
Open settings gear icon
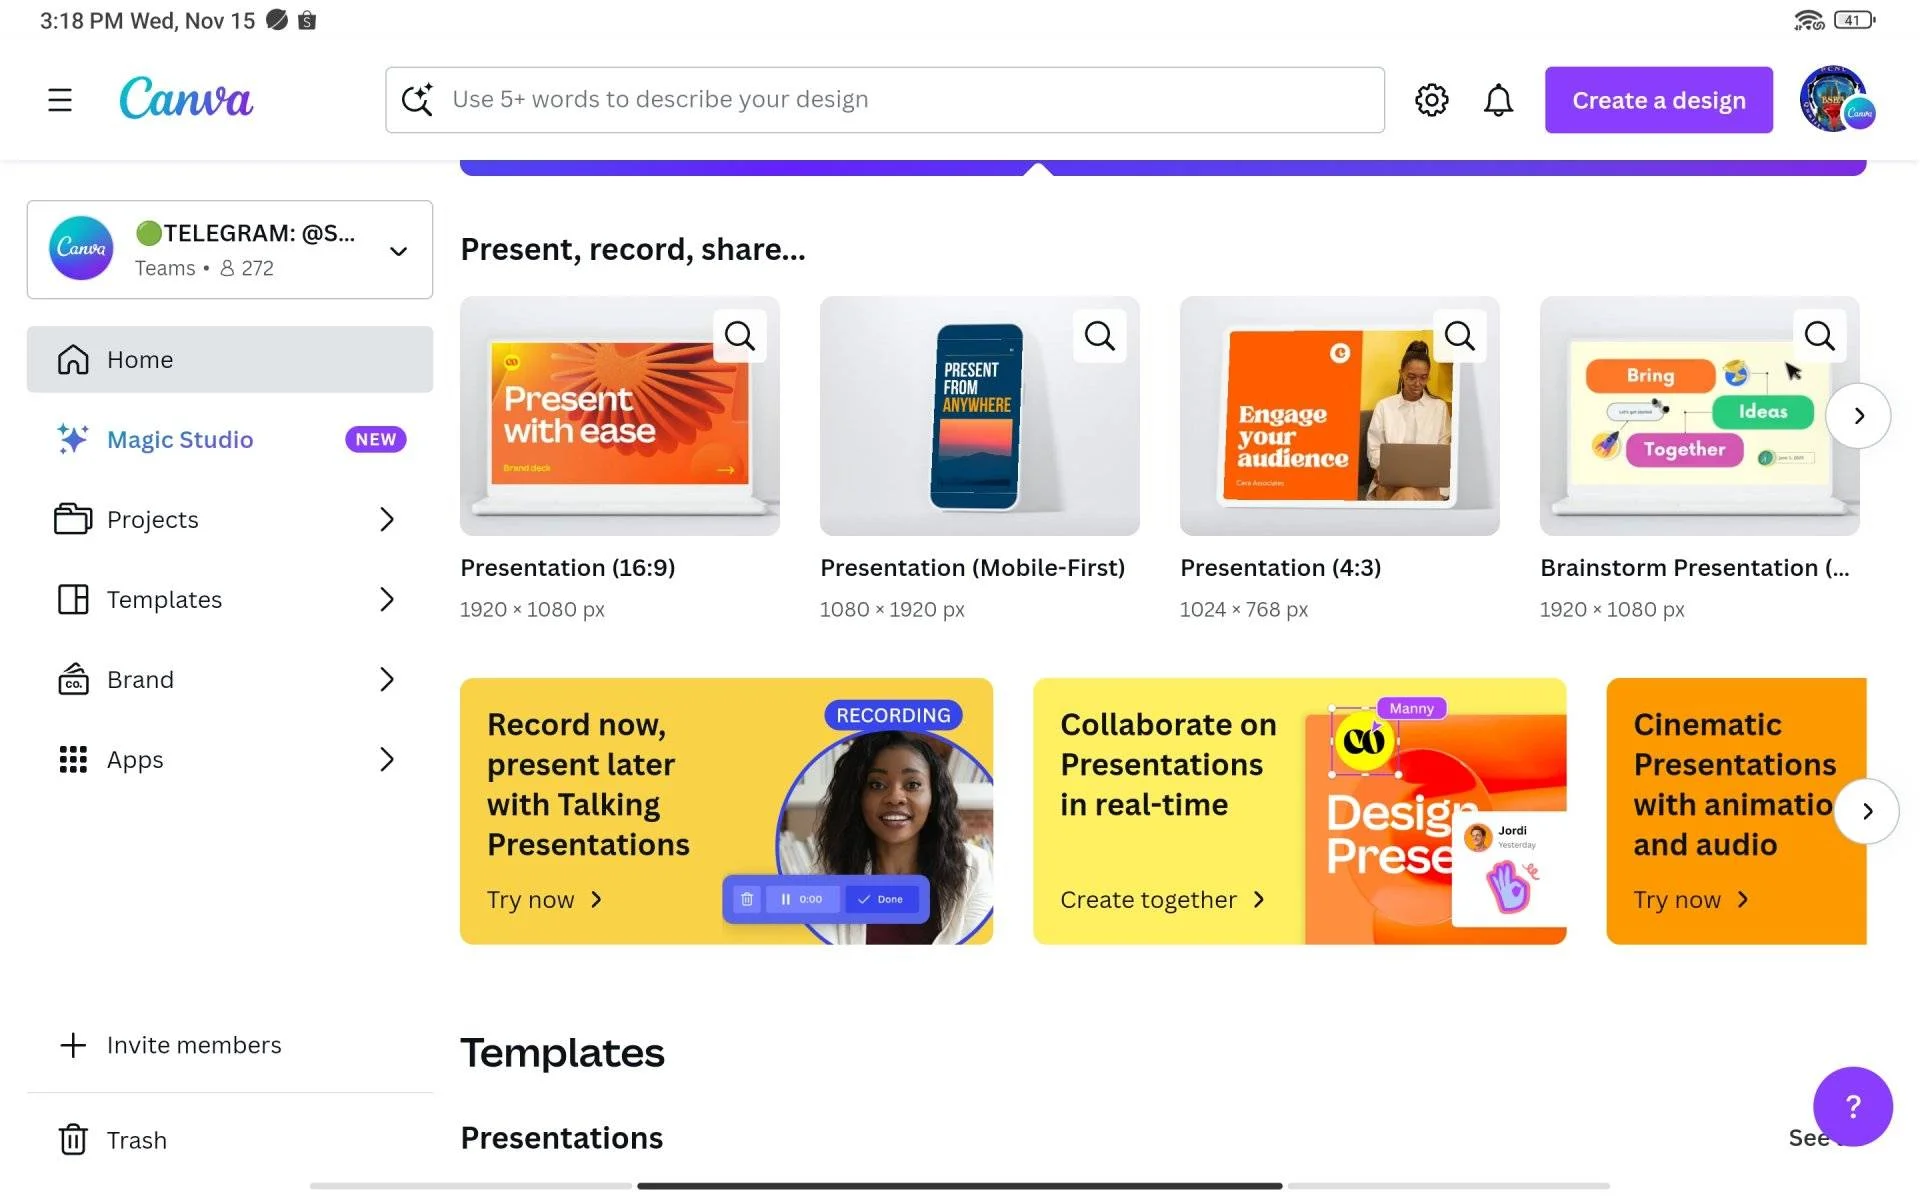(x=1431, y=100)
